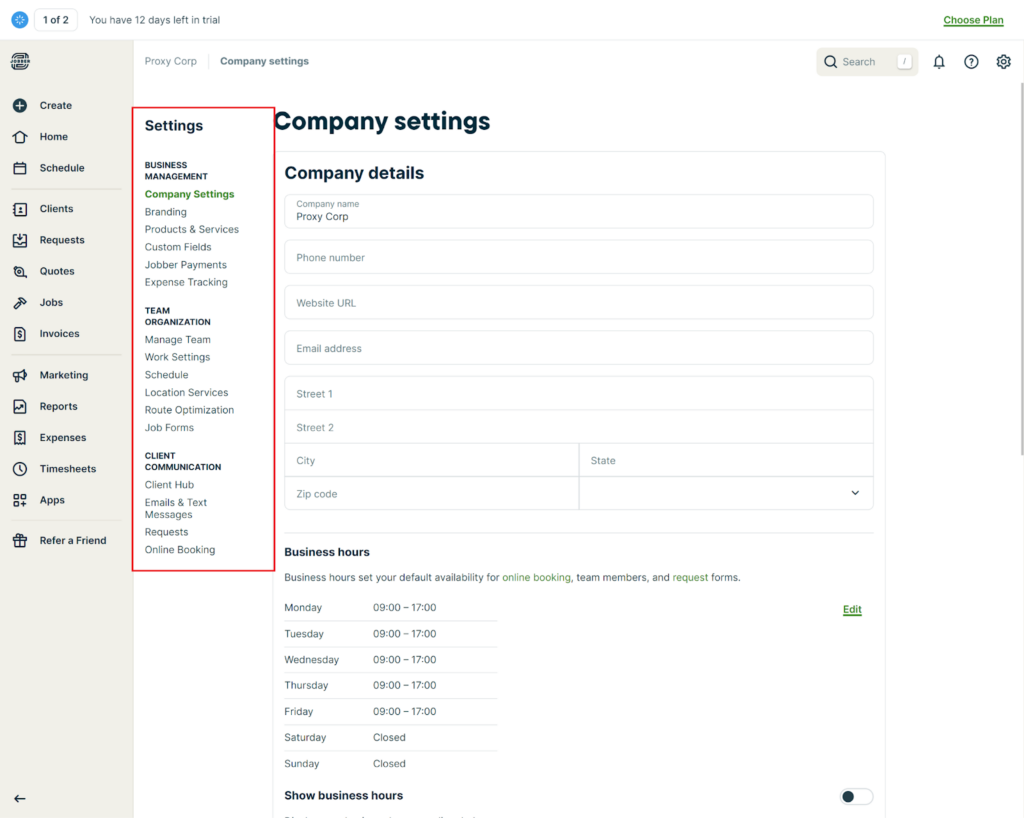Open Marketing megaphone icon
This screenshot has height=818, width=1024.
click(20, 375)
